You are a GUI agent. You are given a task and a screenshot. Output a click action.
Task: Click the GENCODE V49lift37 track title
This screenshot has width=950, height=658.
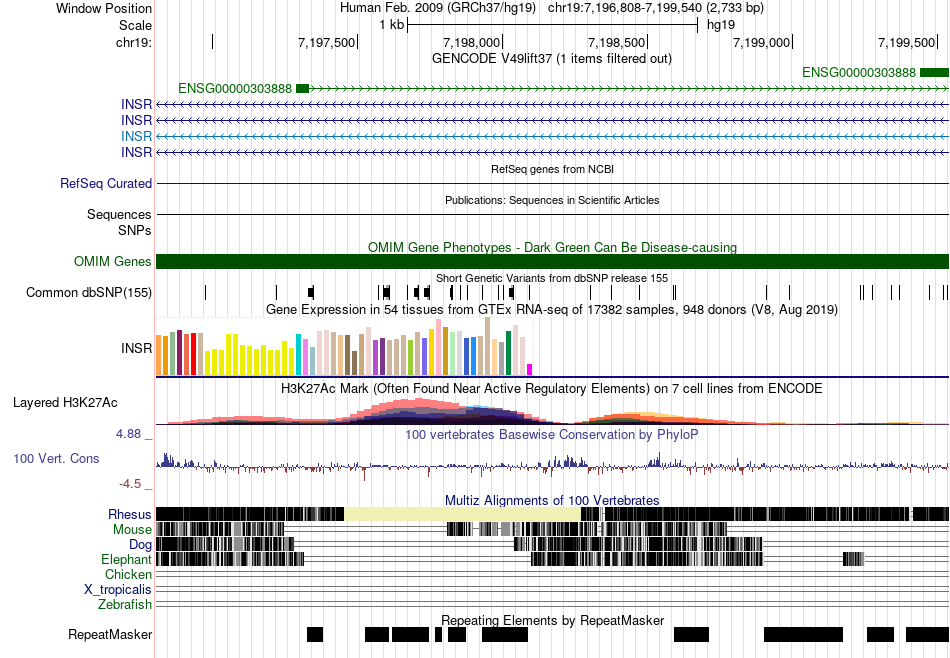(x=552, y=59)
